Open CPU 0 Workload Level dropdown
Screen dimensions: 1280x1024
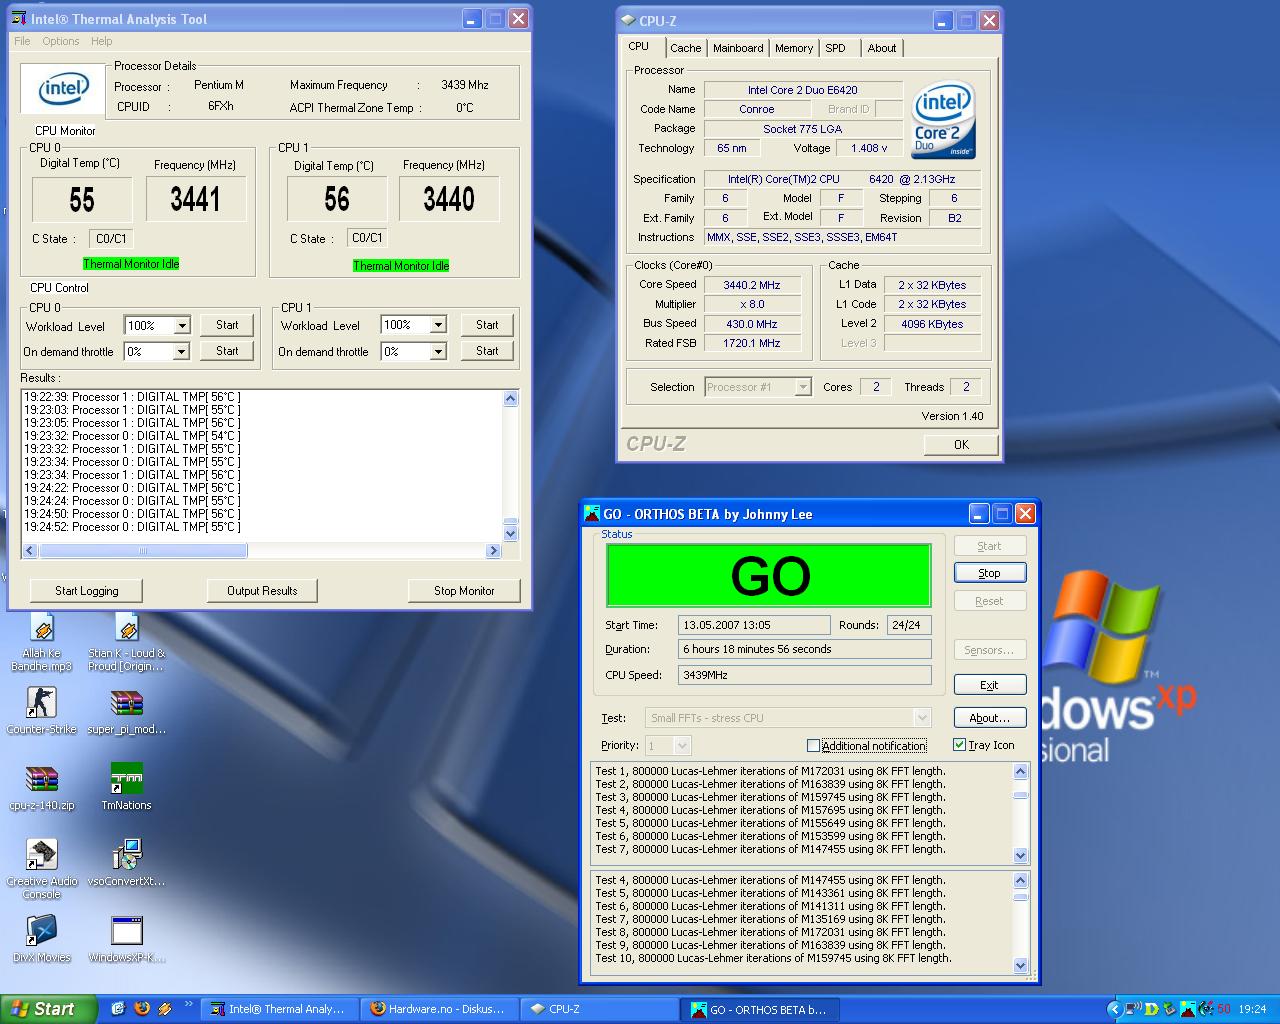[x=182, y=326]
